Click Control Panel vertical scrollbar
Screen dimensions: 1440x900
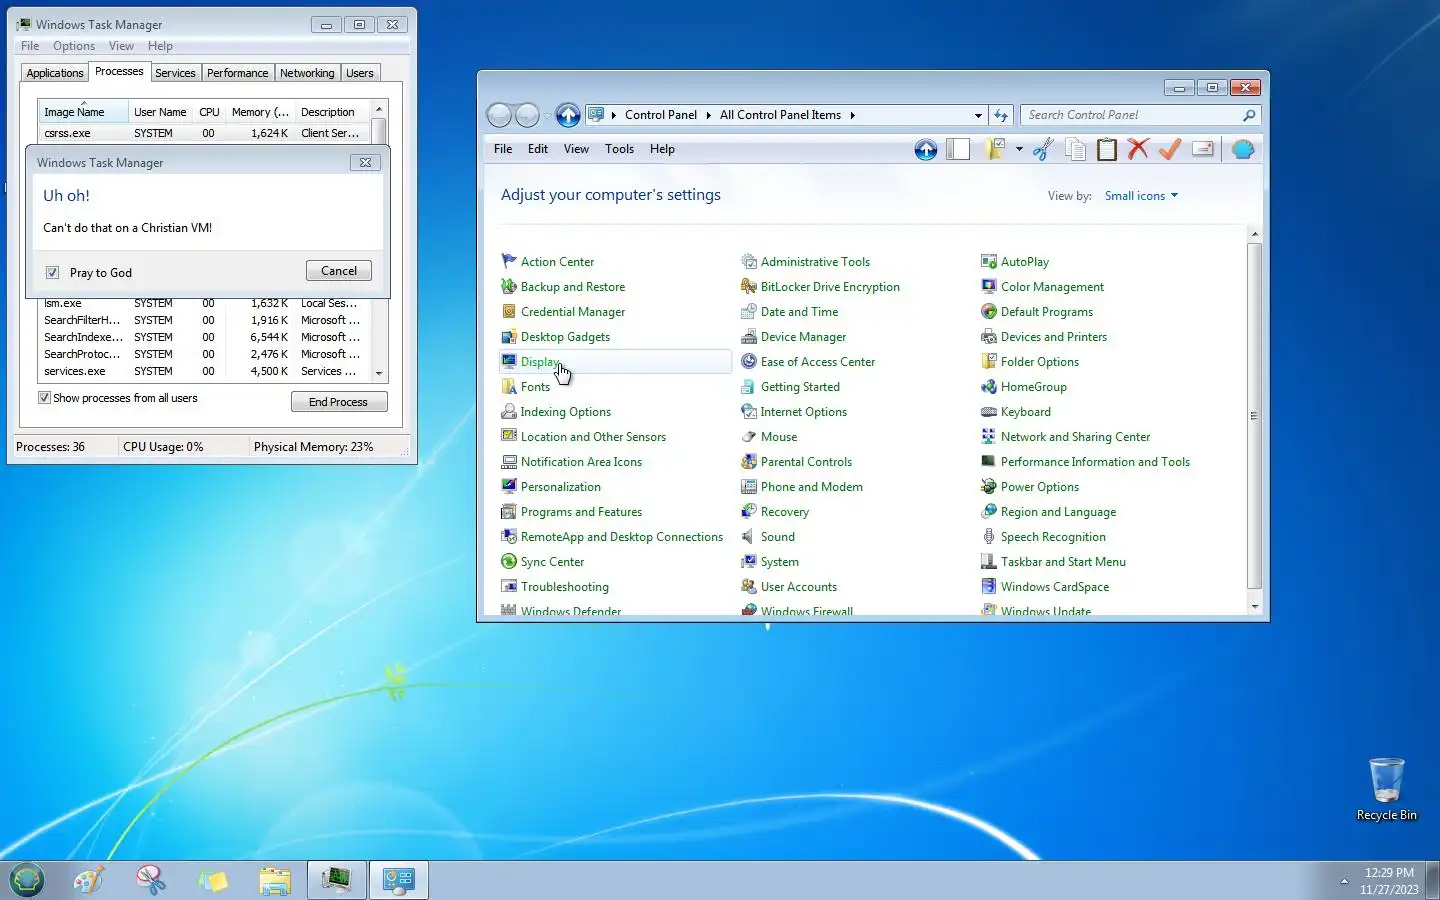1254,415
